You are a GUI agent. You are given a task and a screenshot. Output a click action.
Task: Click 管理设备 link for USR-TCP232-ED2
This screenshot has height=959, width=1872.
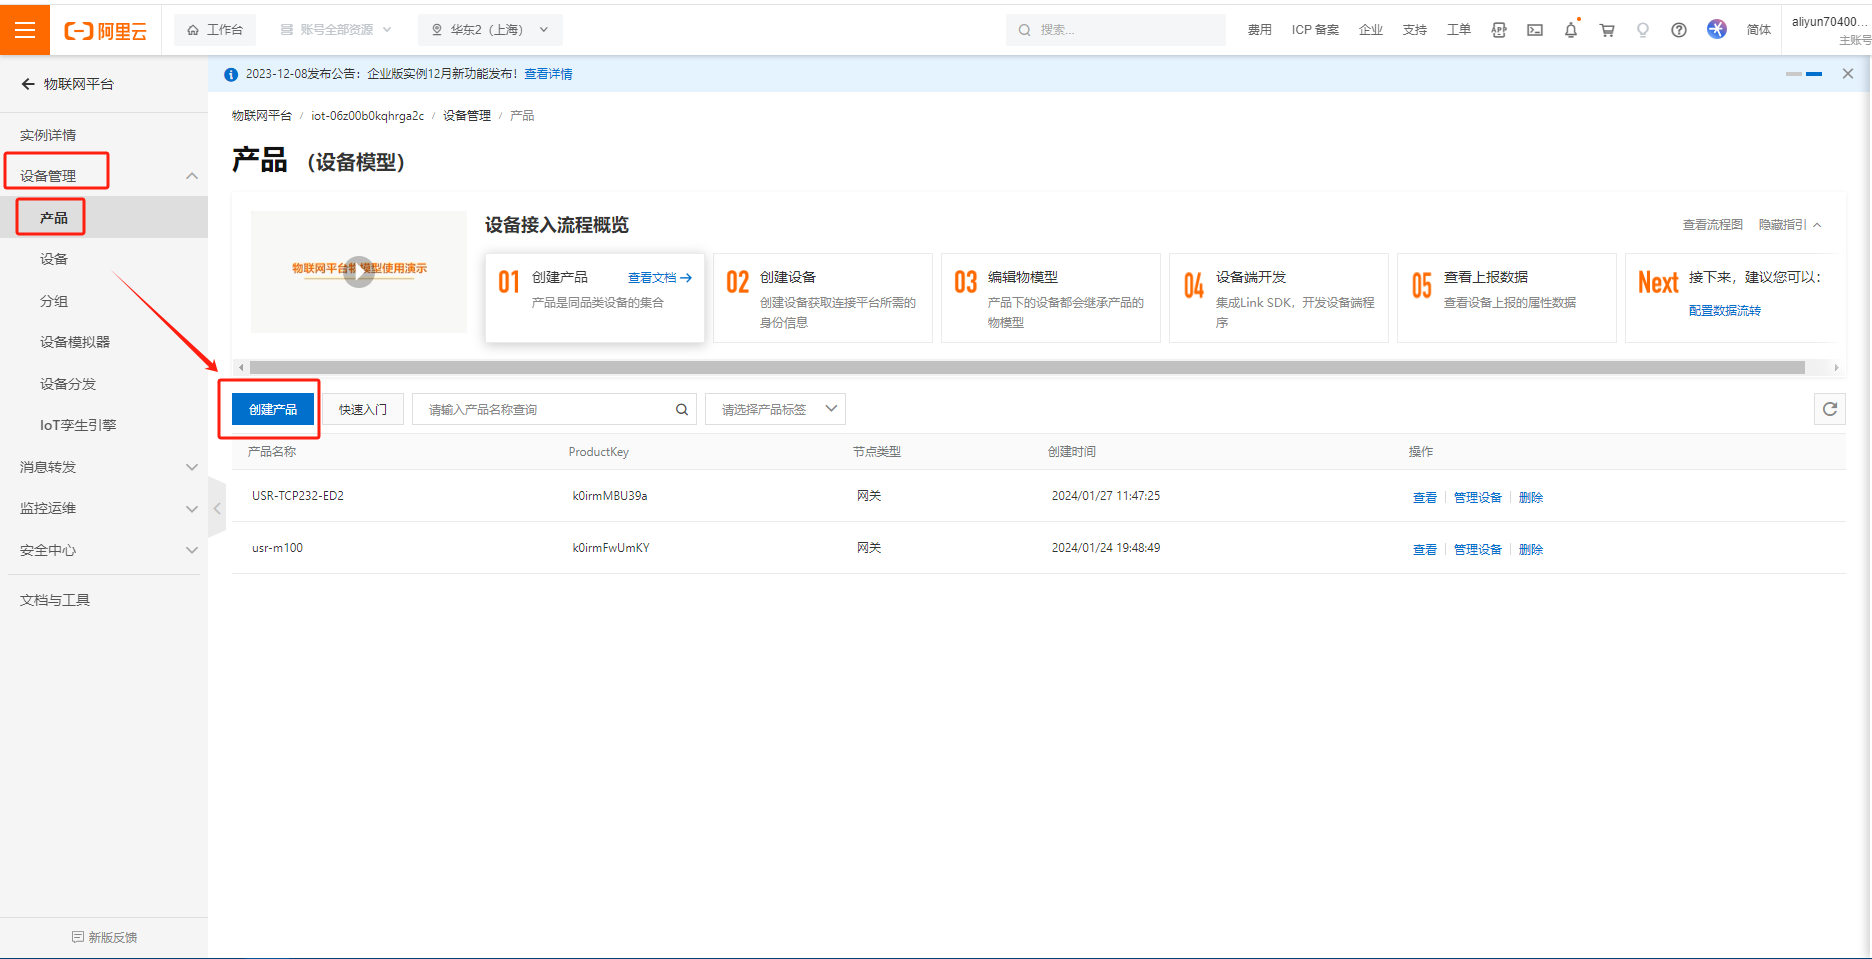[1477, 497]
